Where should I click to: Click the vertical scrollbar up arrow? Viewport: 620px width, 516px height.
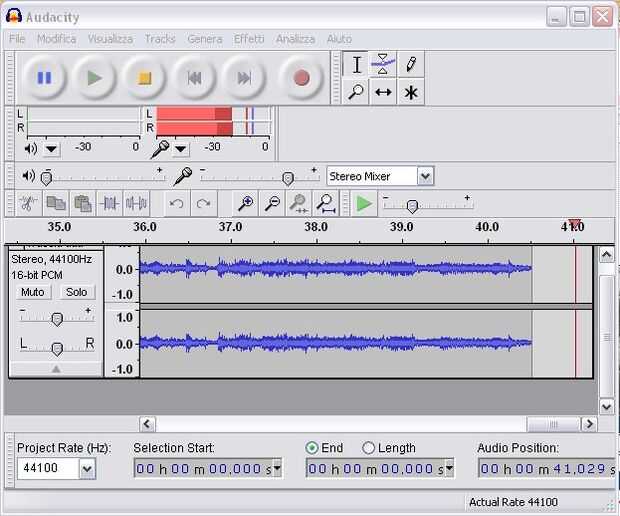tap(607, 255)
